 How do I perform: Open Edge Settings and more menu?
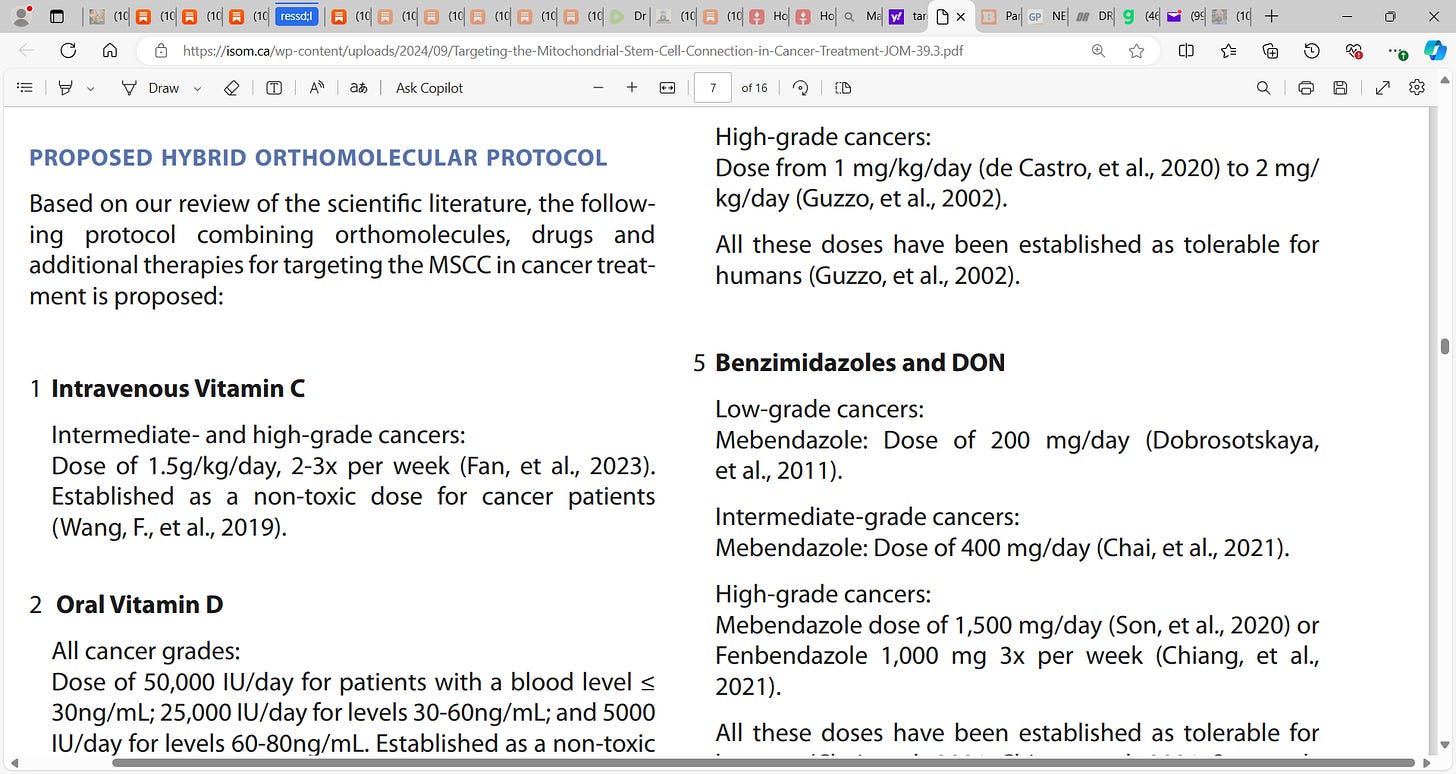pos(1398,51)
